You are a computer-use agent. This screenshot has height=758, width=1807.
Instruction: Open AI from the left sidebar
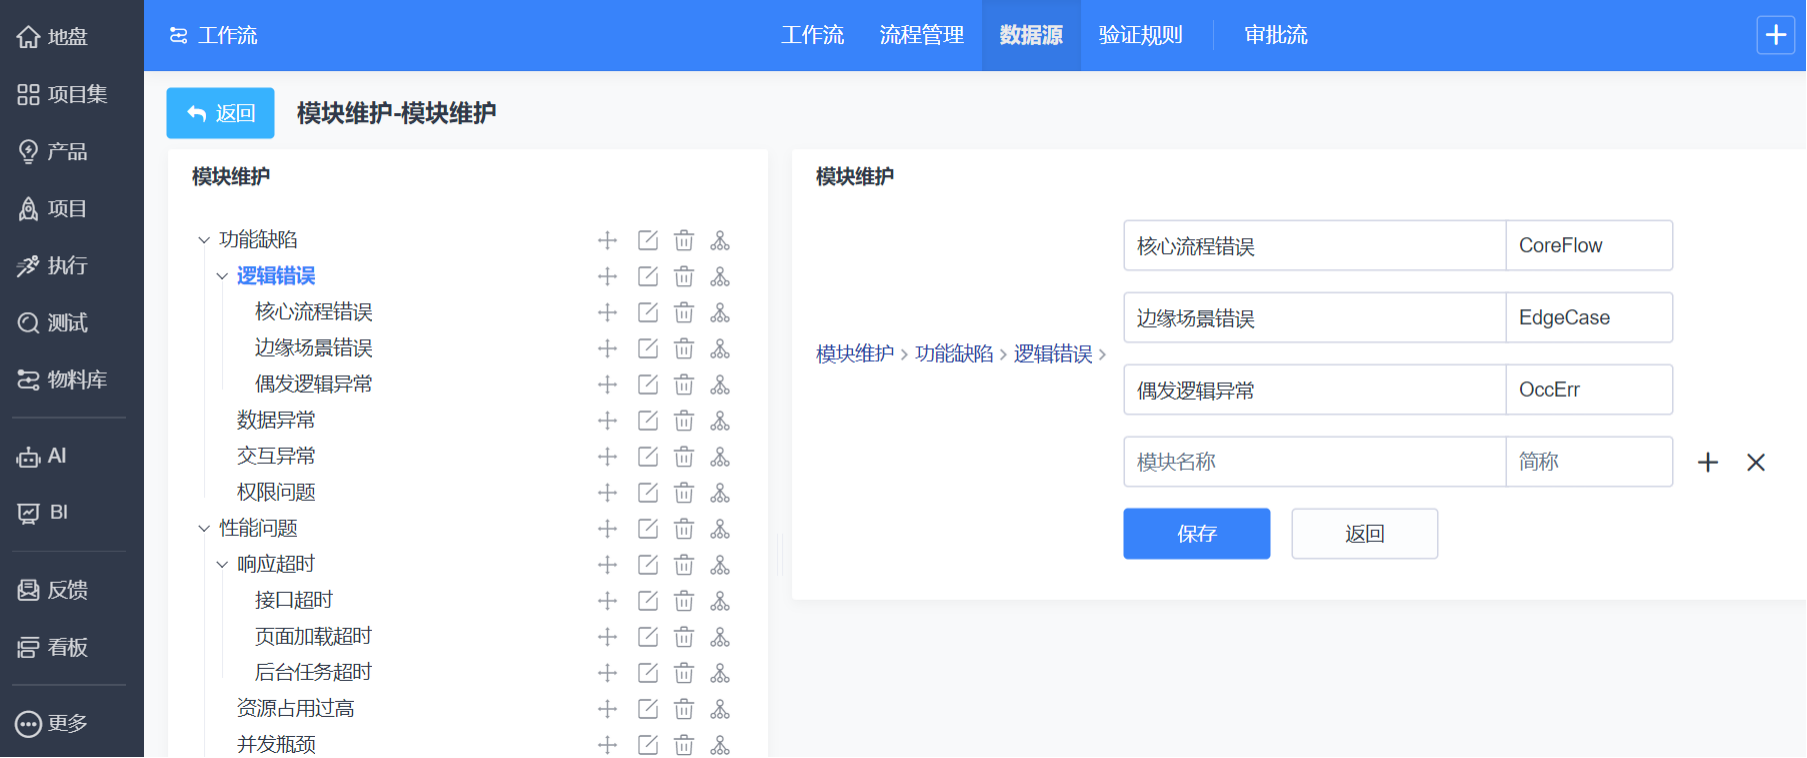pyautogui.click(x=56, y=456)
